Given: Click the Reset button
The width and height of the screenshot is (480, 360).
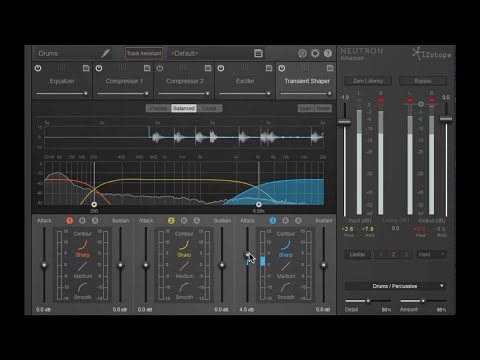Looking at the screenshot, I should 323,108.
